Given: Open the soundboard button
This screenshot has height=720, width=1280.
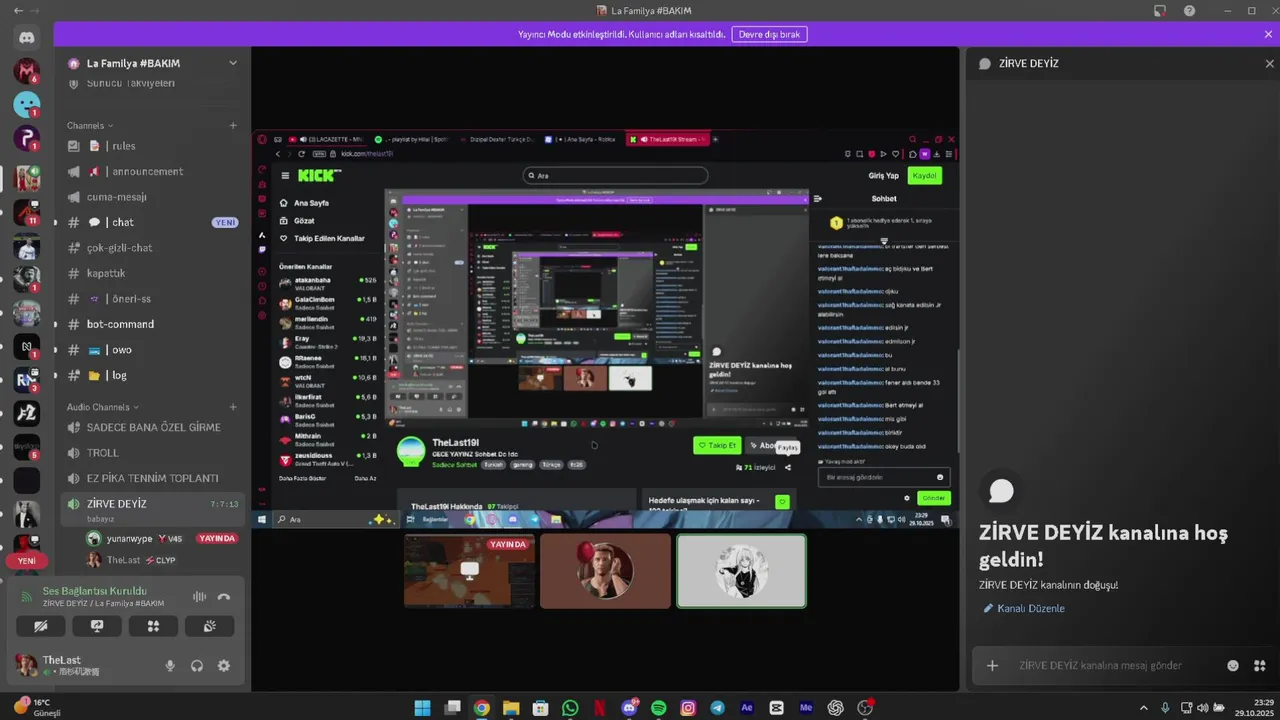Looking at the screenshot, I should click(210, 626).
